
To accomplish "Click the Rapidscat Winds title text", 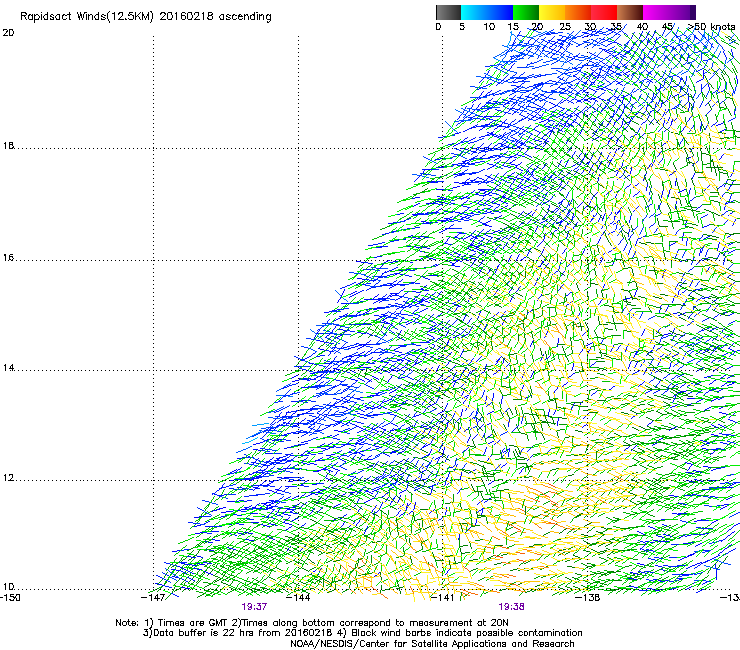I will tap(146, 17).
